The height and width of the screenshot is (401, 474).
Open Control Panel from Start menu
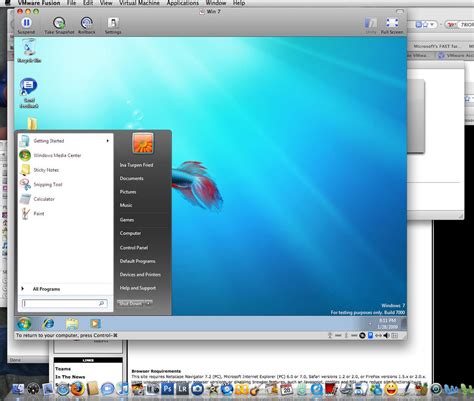(x=134, y=248)
